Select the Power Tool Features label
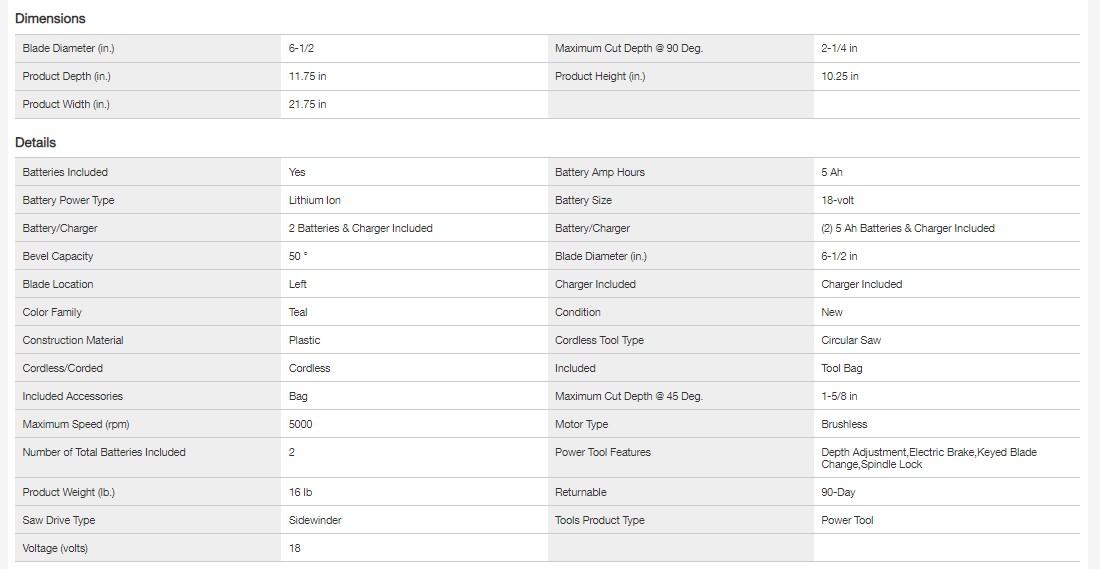 pyautogui.click(x=603, y=452)
